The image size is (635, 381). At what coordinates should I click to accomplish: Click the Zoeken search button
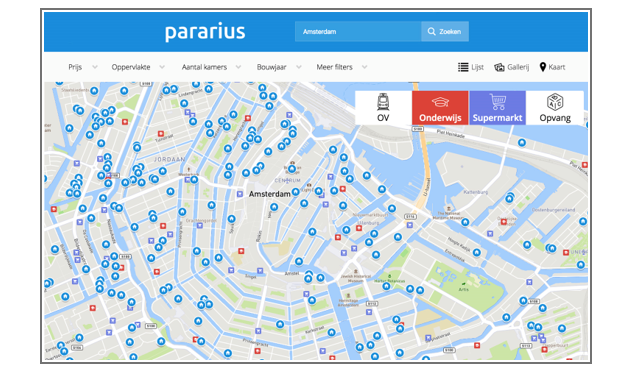(445, 32)
